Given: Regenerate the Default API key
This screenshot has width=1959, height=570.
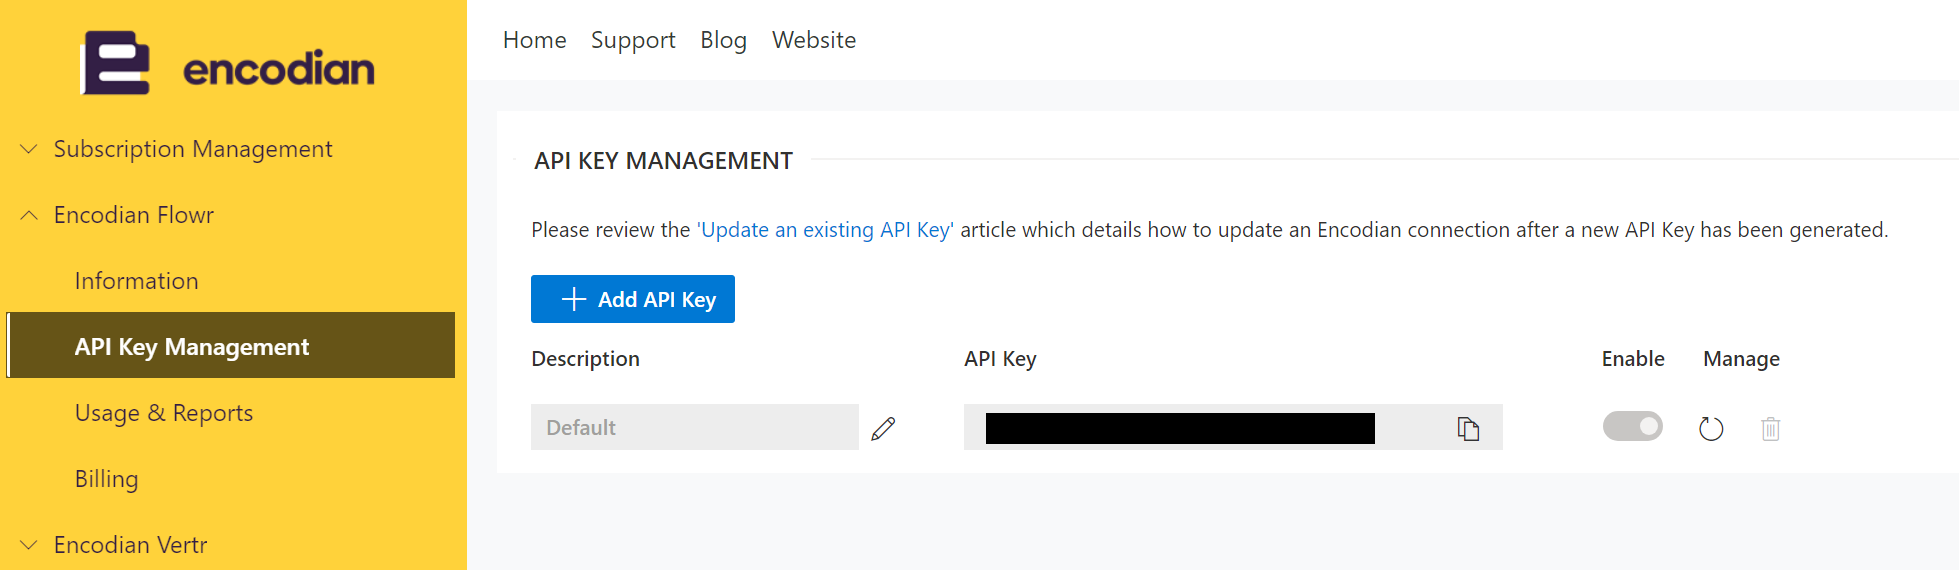Looking at the screenshot, I should coord(1711,428).
